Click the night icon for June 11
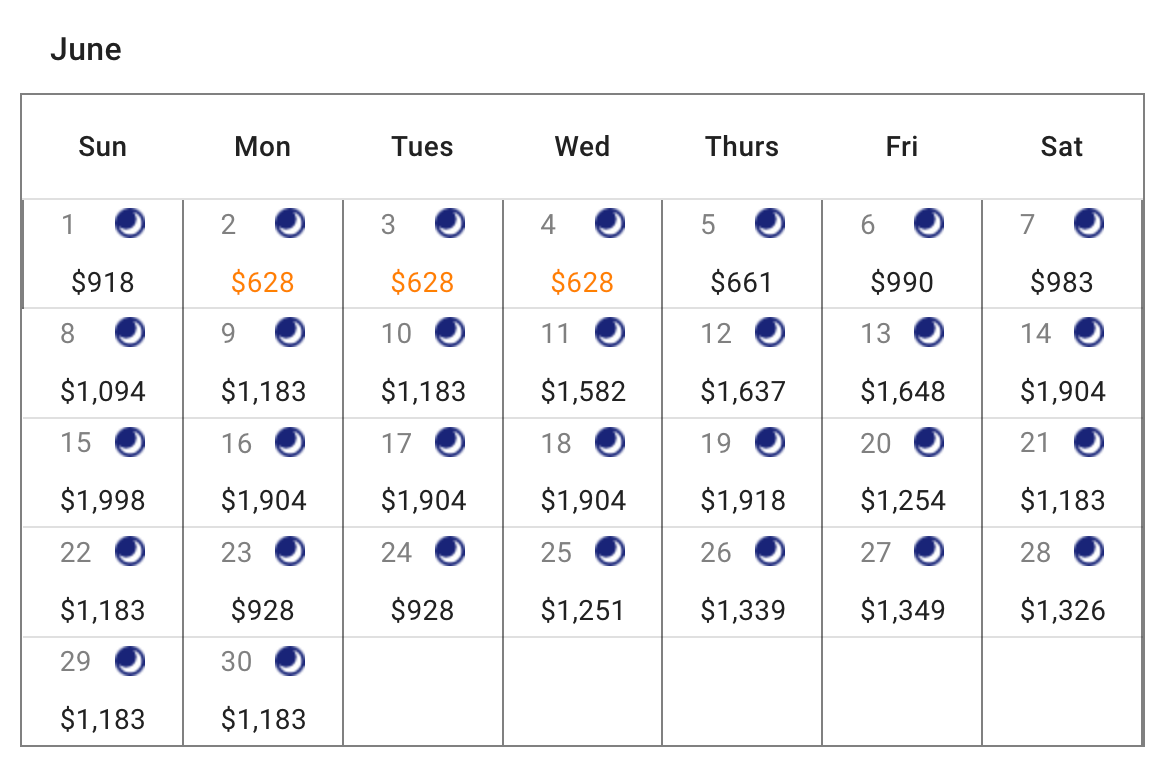The width and height of the screenshot is (1162, 772). click(610, 332)
